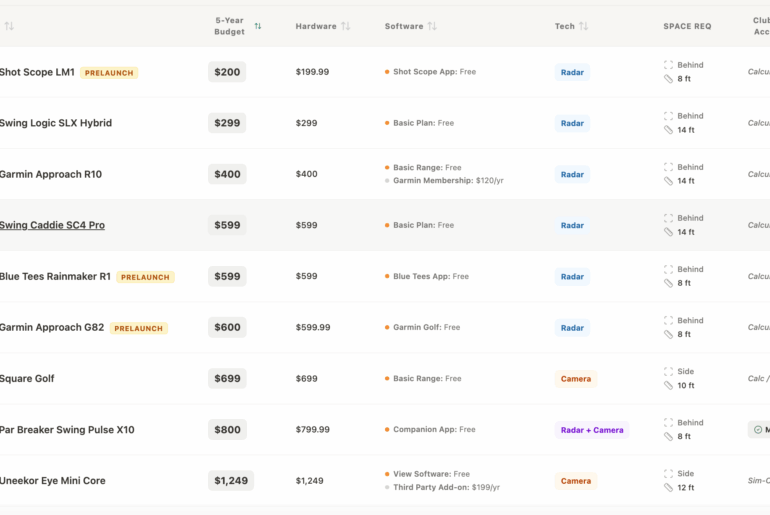The image size is (770, 515).
Task: Click the Camera badge in Square Golf row
Action: [x=575, y=379]
